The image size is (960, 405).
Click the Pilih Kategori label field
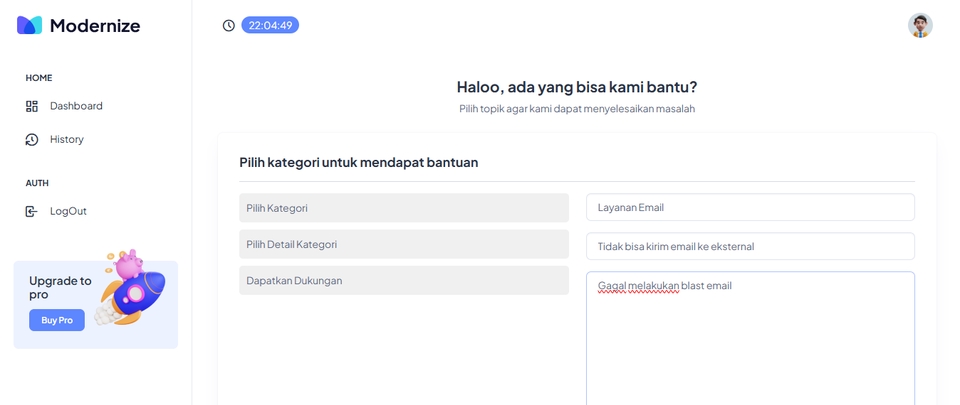click(403, 208)
